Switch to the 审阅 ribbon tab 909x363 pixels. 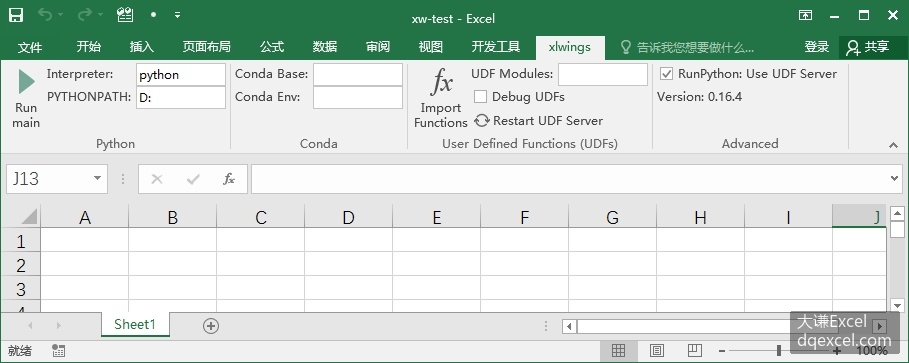point(377,47)
